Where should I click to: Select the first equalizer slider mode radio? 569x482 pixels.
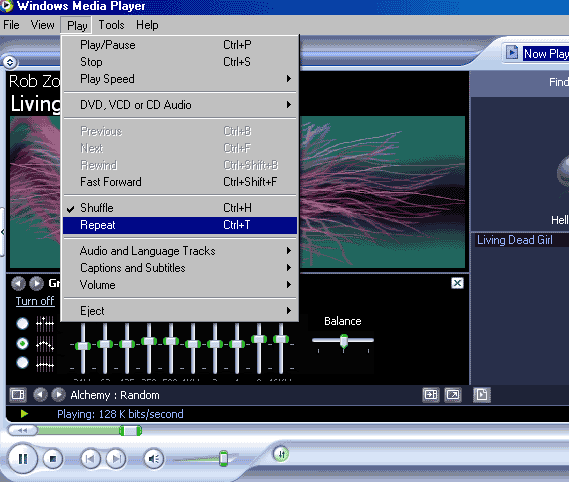(22, 323)
